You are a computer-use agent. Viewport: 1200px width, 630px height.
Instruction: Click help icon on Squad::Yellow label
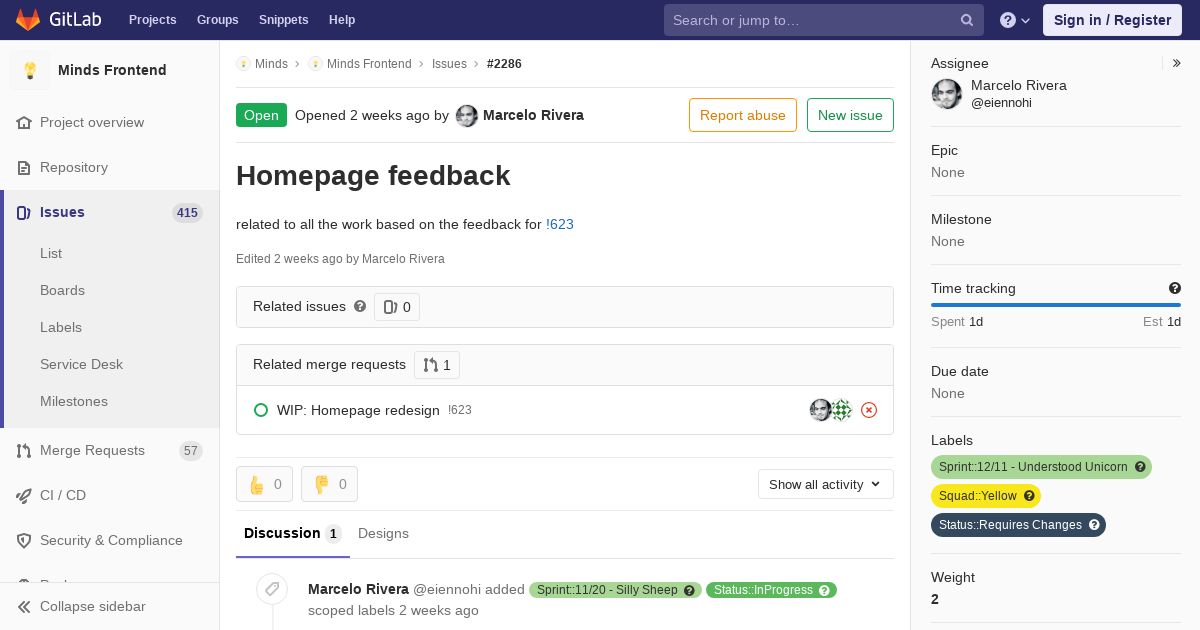click(1029, 496)
